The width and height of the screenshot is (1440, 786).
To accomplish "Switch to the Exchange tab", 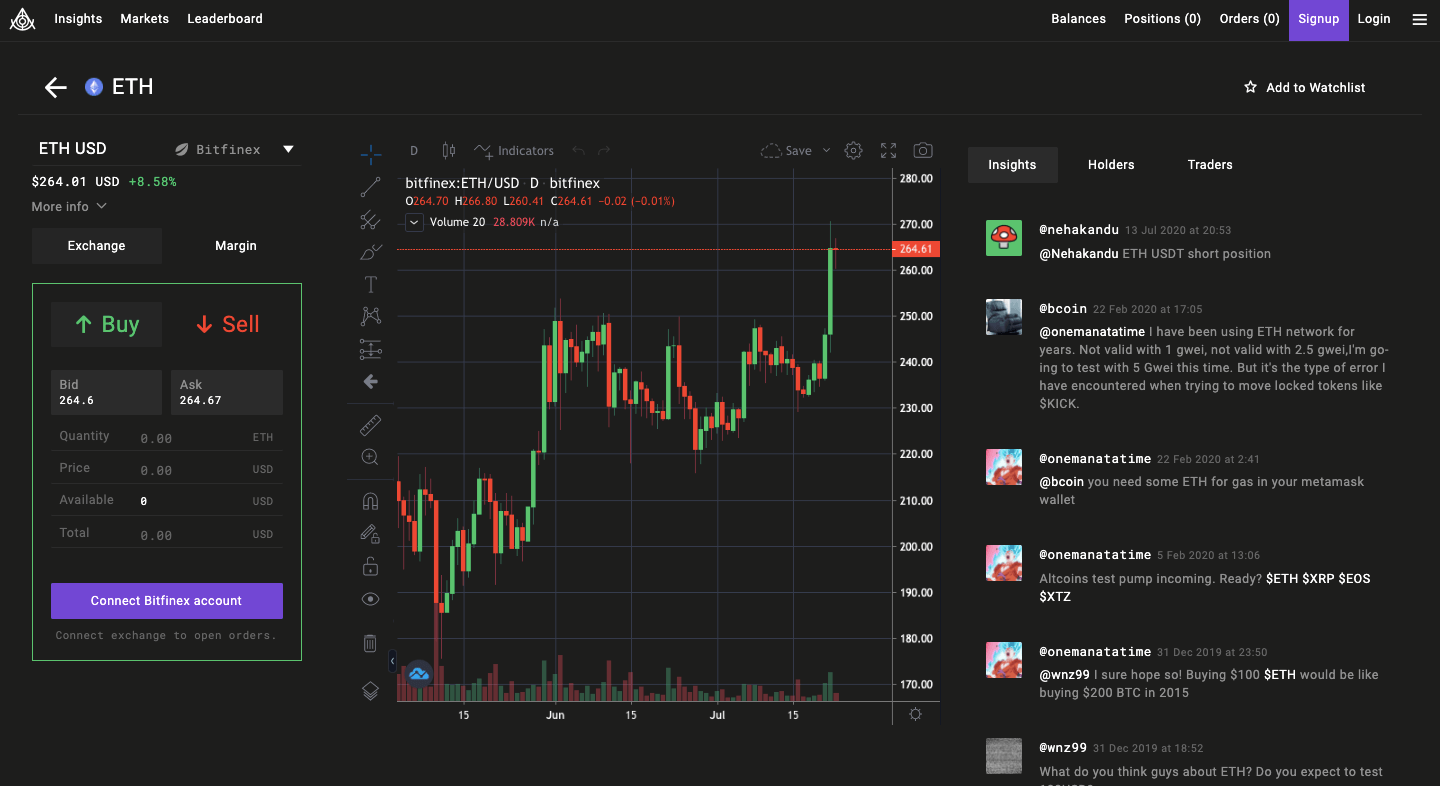I will (x=97, y=246).
